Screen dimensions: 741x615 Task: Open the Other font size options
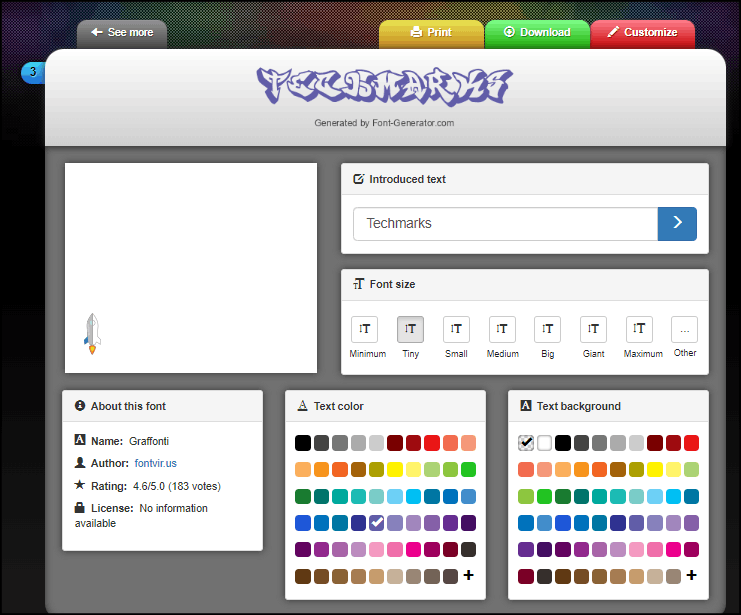tap(685, 329)
